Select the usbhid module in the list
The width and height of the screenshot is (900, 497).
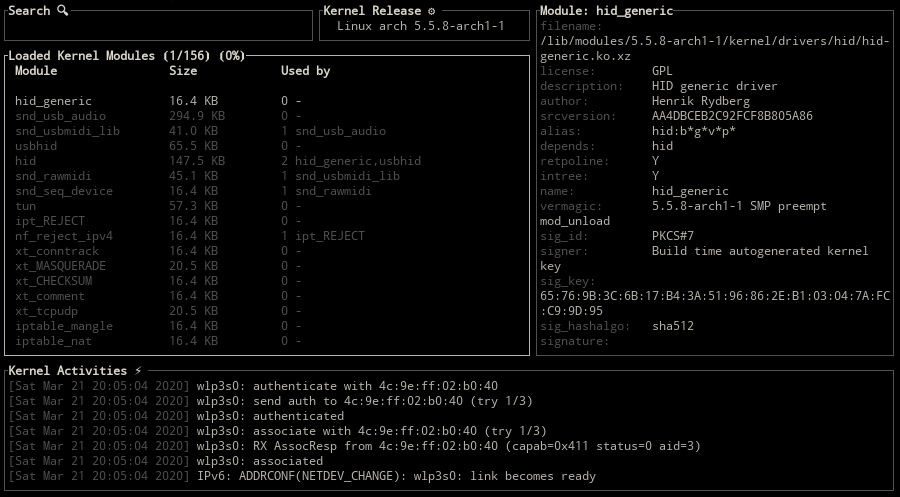(x=35, y=146)
